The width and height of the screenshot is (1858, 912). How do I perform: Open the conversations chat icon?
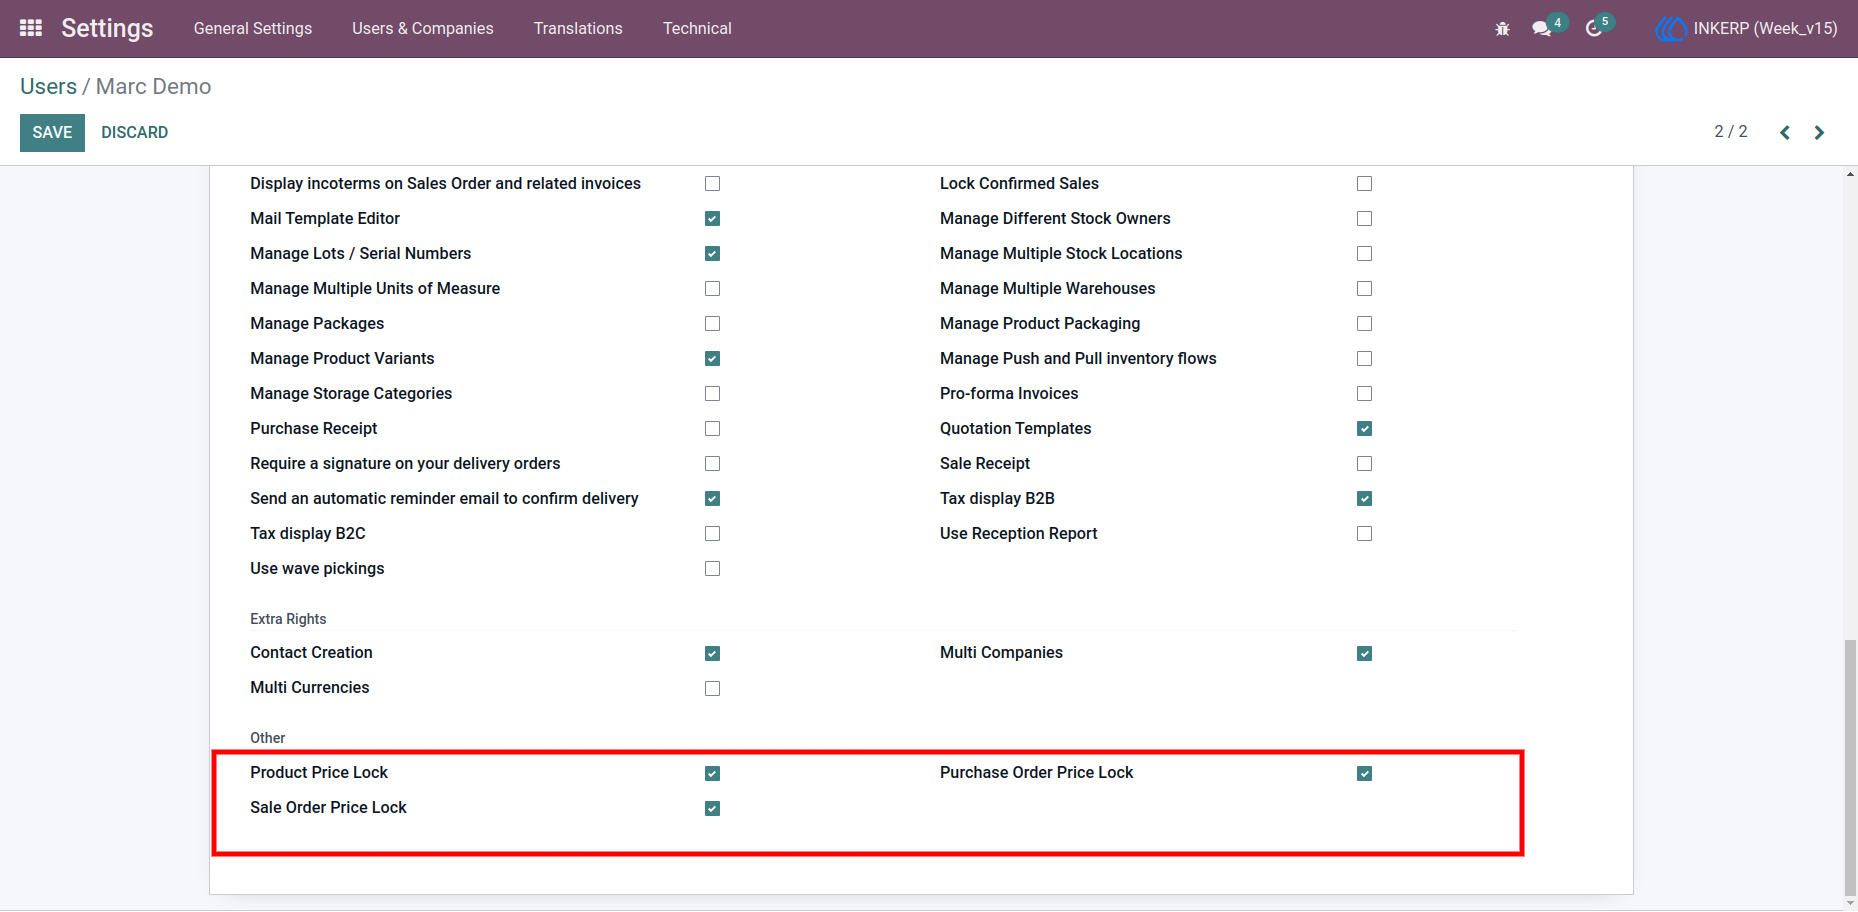coord(1542,29)
